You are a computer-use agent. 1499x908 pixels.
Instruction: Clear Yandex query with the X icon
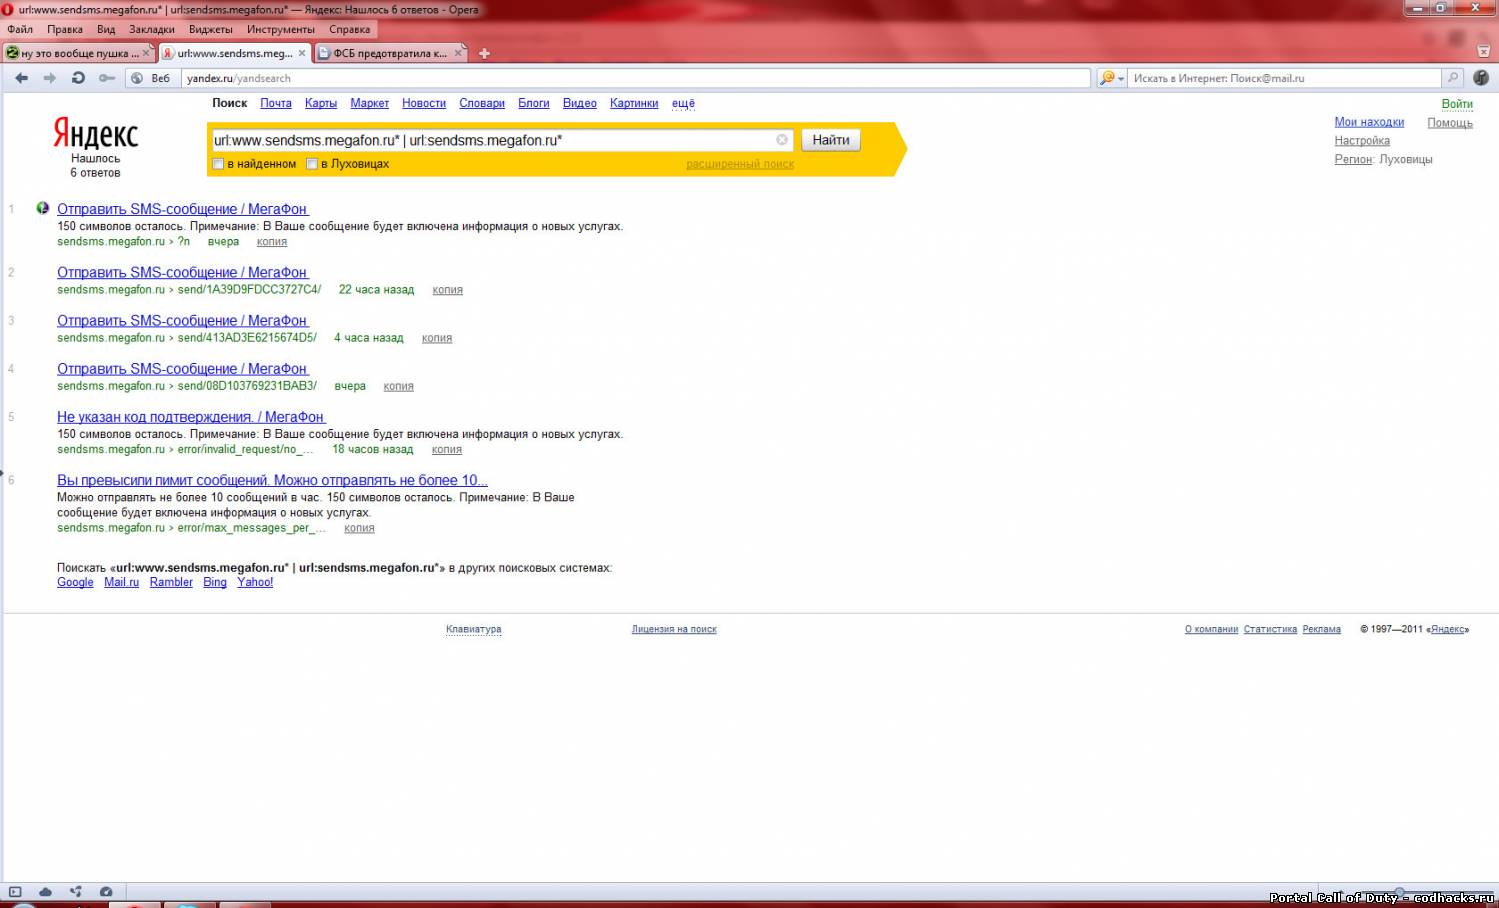(x=782, y=140)
